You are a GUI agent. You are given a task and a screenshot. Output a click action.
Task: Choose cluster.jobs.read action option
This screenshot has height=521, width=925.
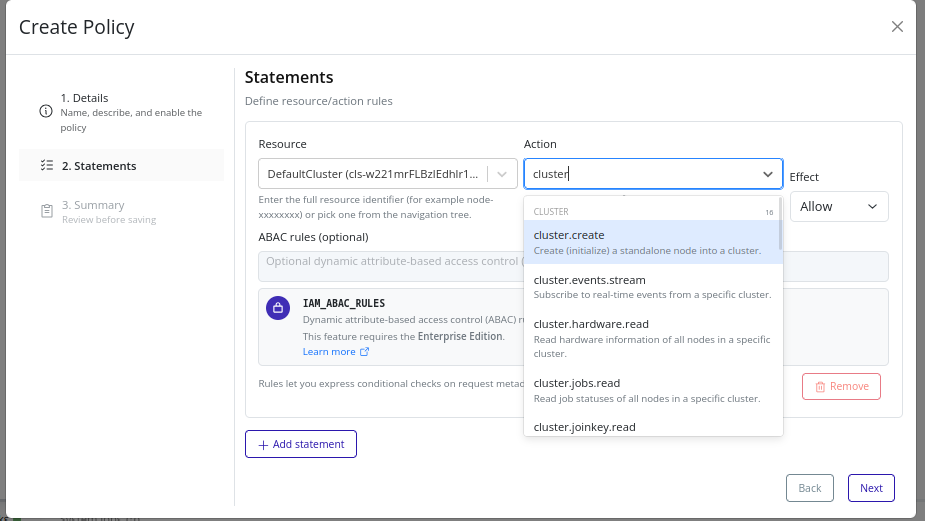coord(652,390)
